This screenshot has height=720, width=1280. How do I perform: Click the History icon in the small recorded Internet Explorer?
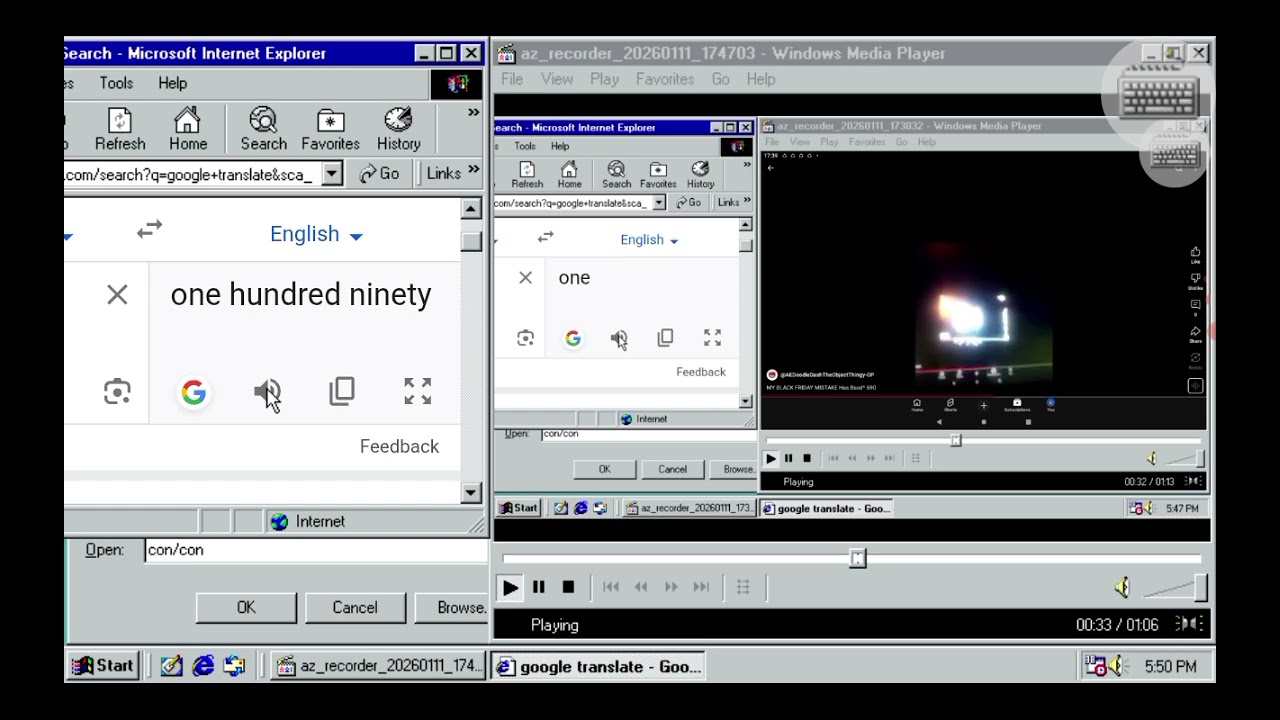tap(700, 175)
